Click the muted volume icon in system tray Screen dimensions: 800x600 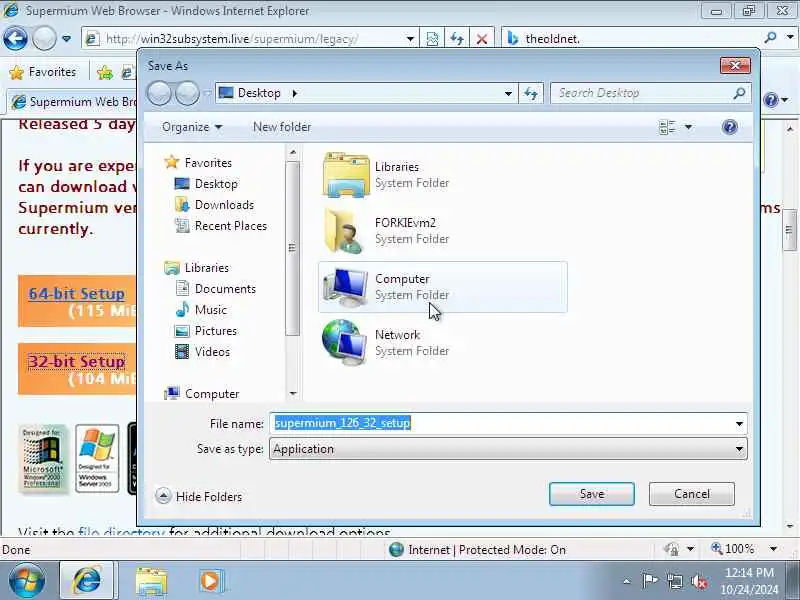pos(699,581)
